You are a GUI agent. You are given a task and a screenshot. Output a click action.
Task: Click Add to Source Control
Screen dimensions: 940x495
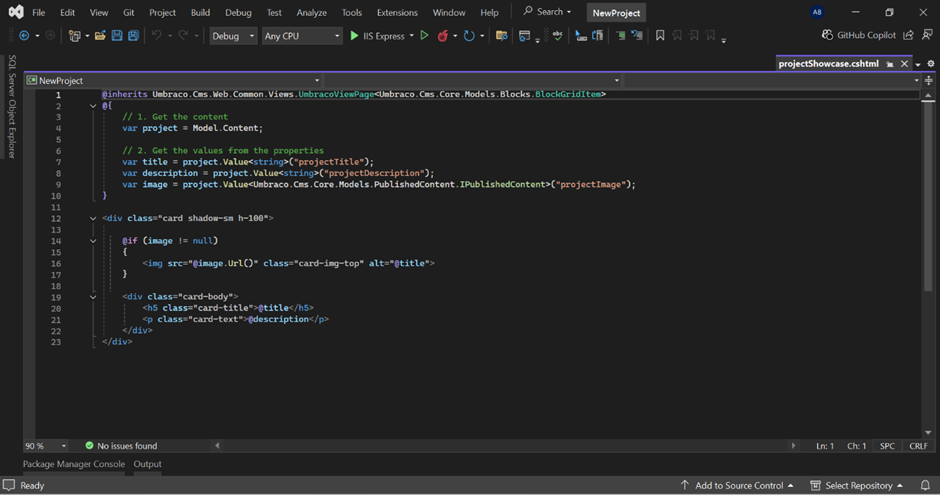tap(737, 485)
